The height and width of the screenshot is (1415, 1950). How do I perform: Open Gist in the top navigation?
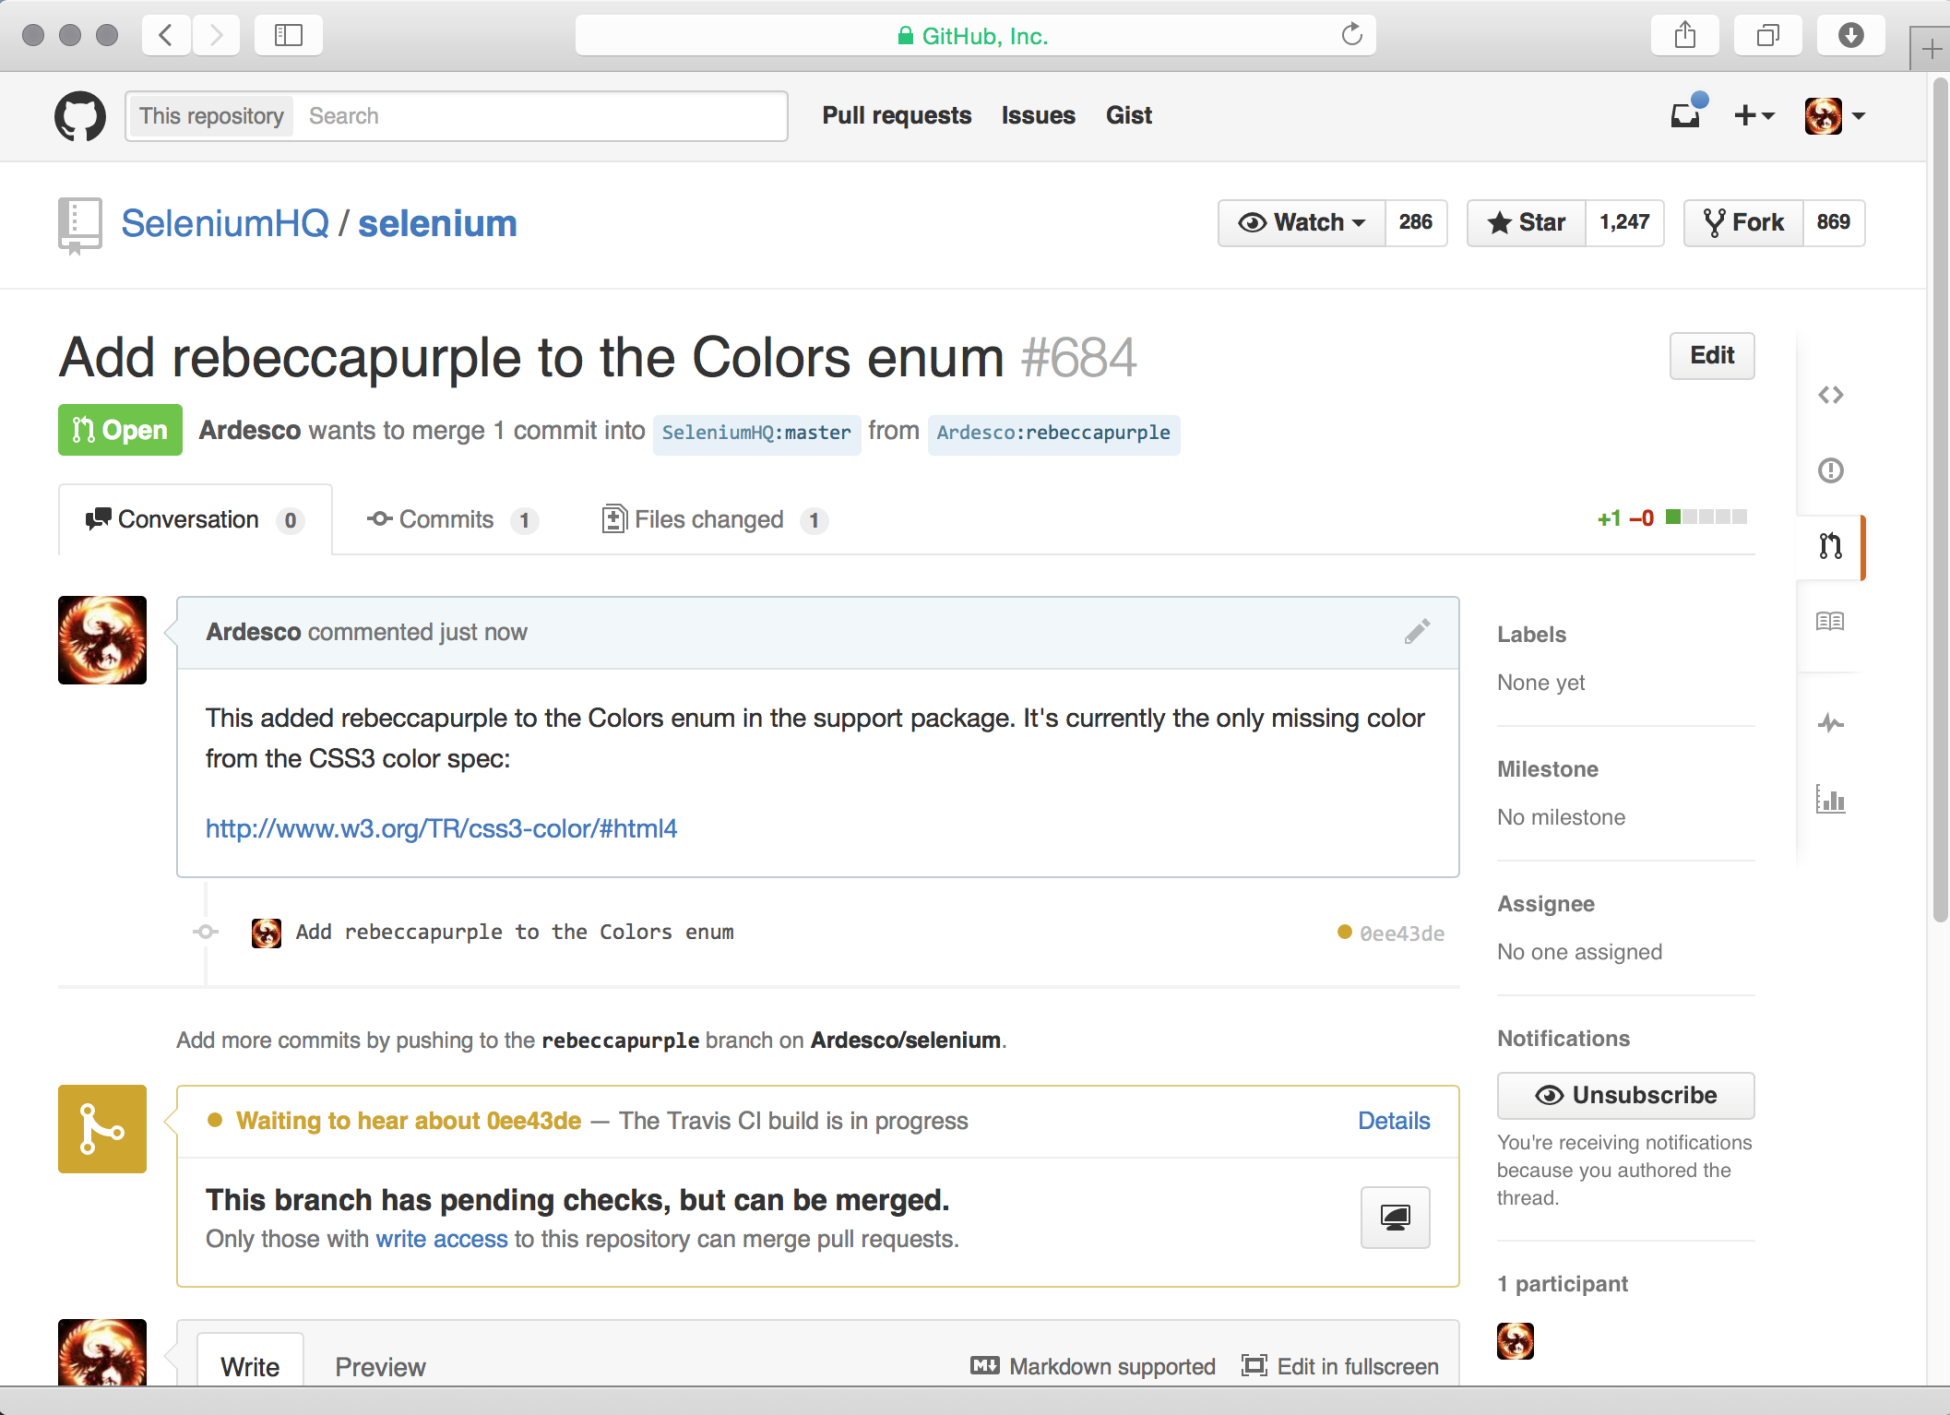1129,116
